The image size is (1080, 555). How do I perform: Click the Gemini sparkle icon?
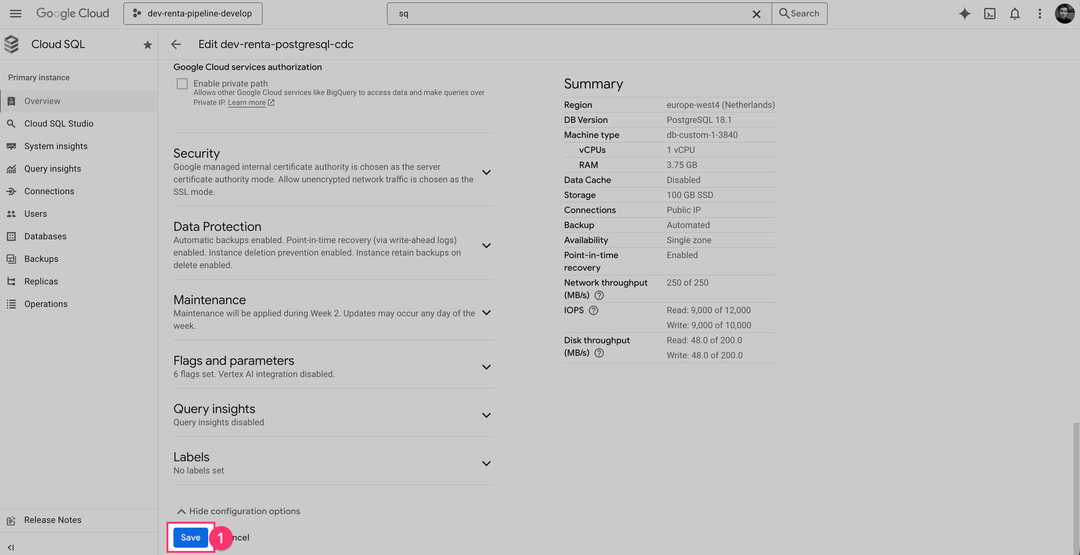(x=964, y=14)
